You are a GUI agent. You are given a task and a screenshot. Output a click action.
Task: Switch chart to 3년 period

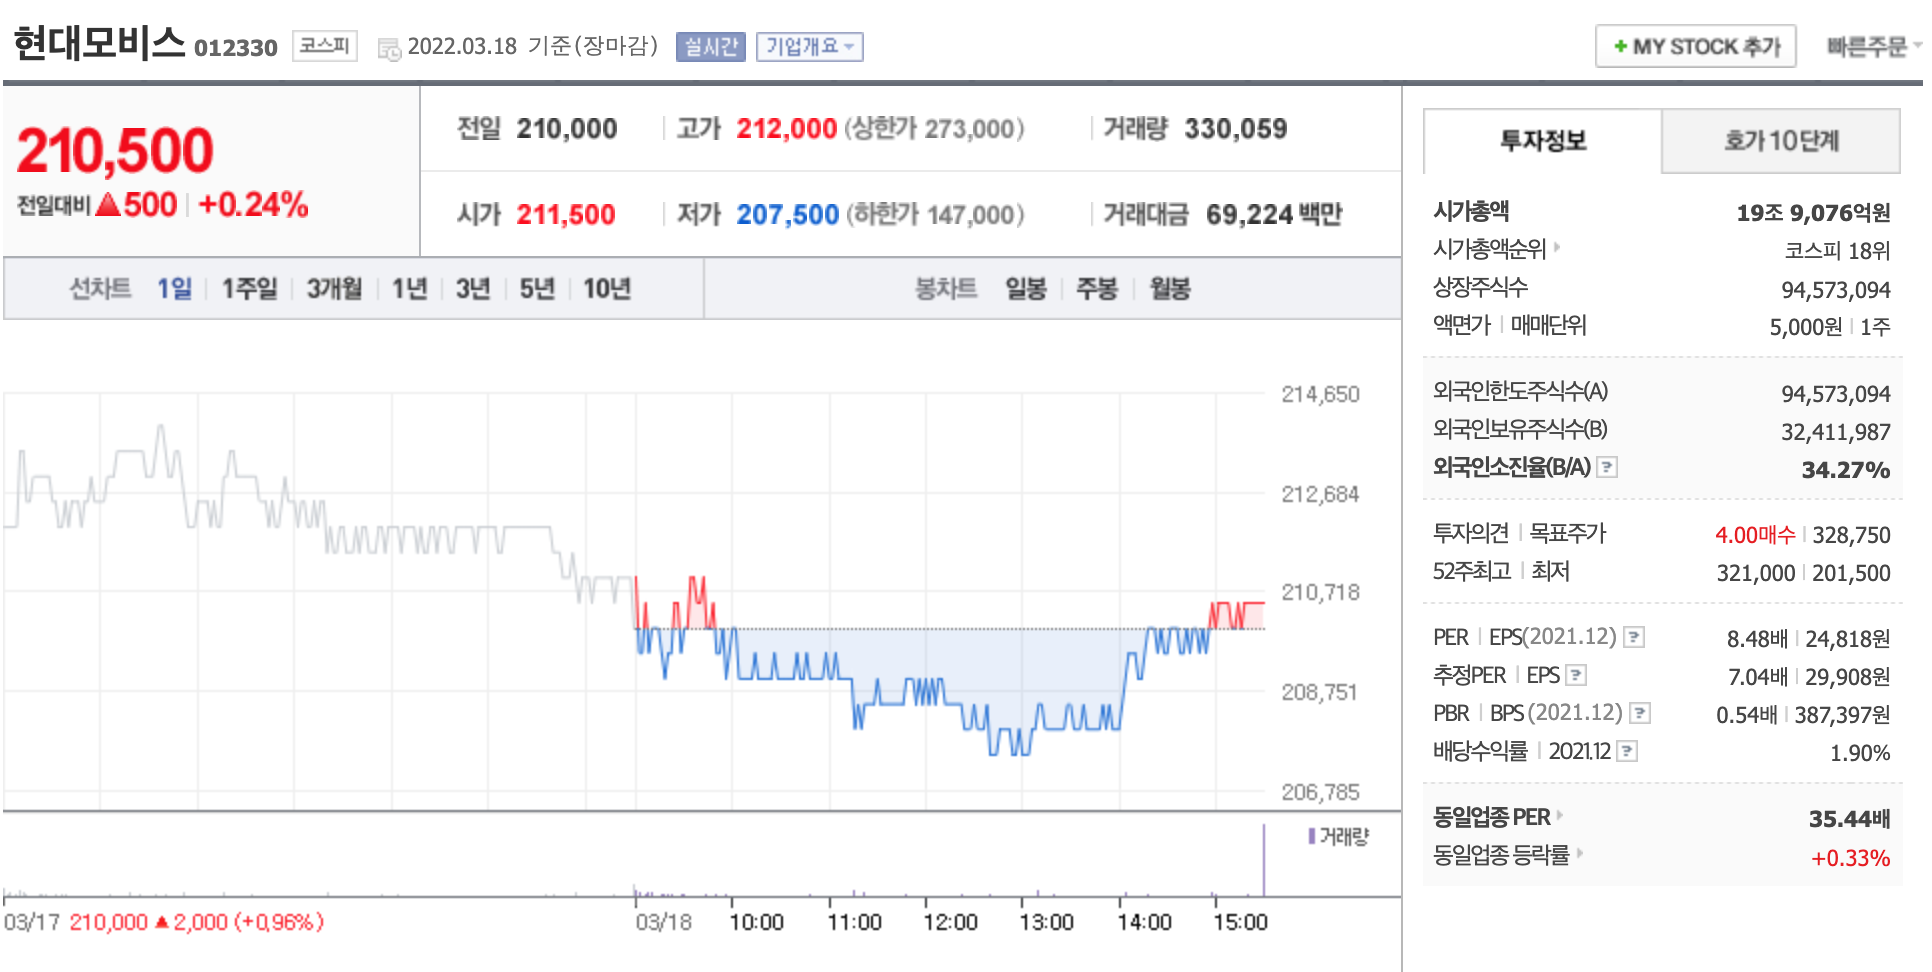(x=473, y=289)
